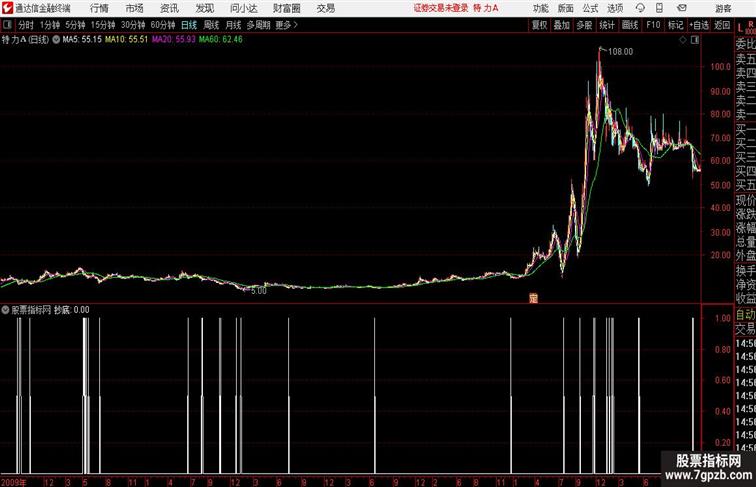The image size is (756, 487).
Task: Select the 日线 daily chart tab
Action: coord(189,25)
